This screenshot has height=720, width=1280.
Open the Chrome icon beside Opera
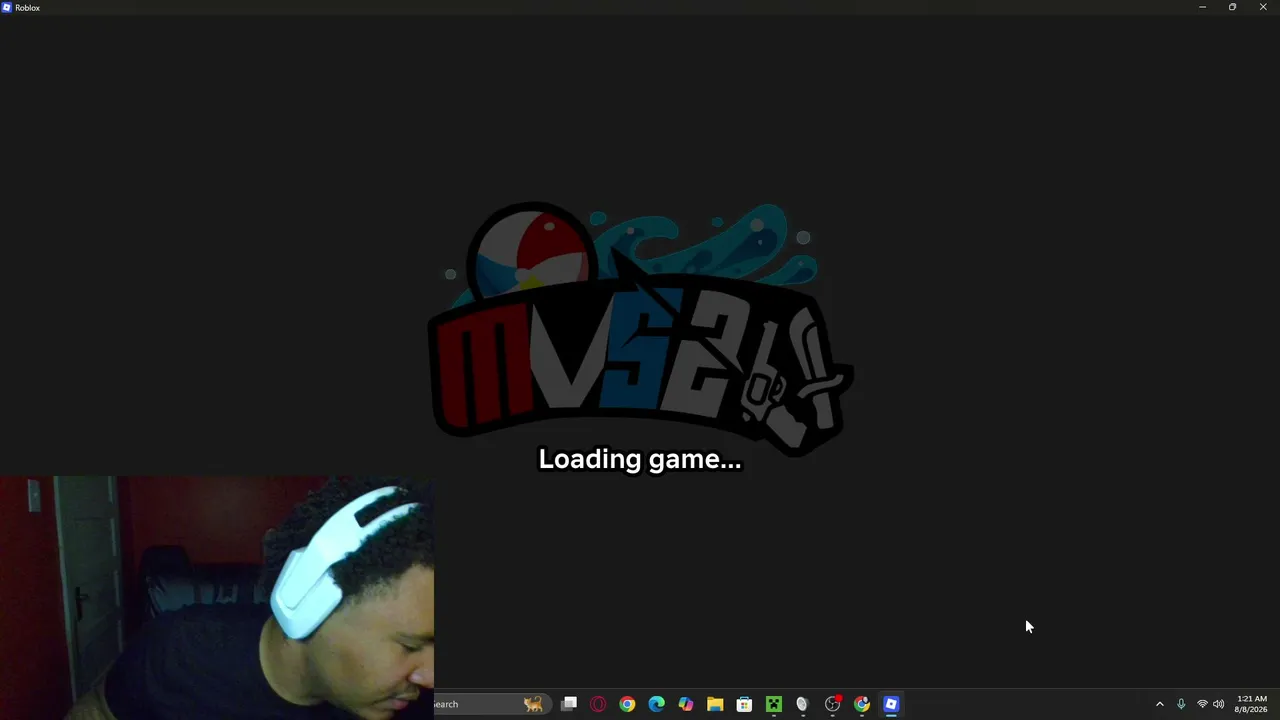(x=627, y=704)
